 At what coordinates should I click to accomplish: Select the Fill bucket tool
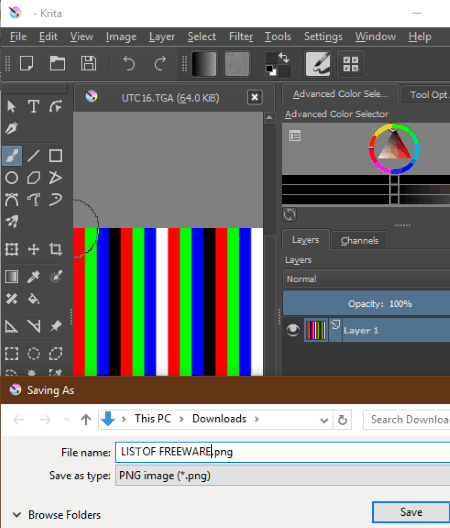coord(33,299)
